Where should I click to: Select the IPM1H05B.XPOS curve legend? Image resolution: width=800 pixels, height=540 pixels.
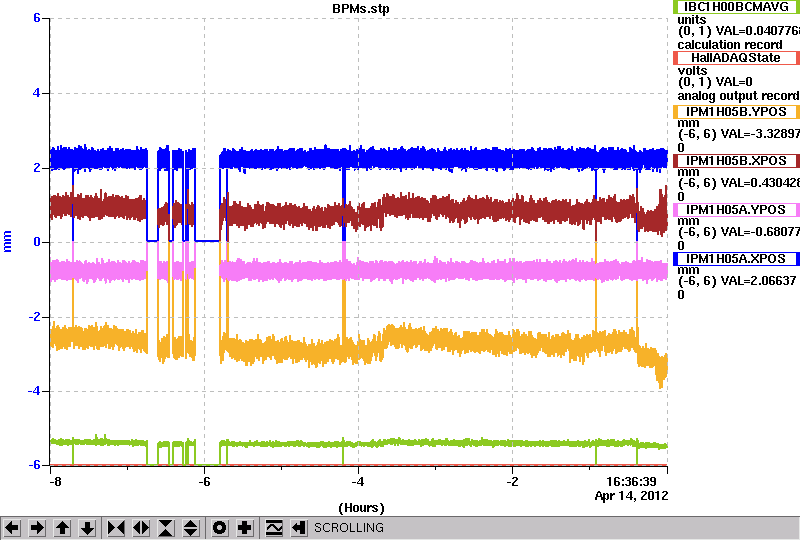pyautogui.click(x=736, y=161)
